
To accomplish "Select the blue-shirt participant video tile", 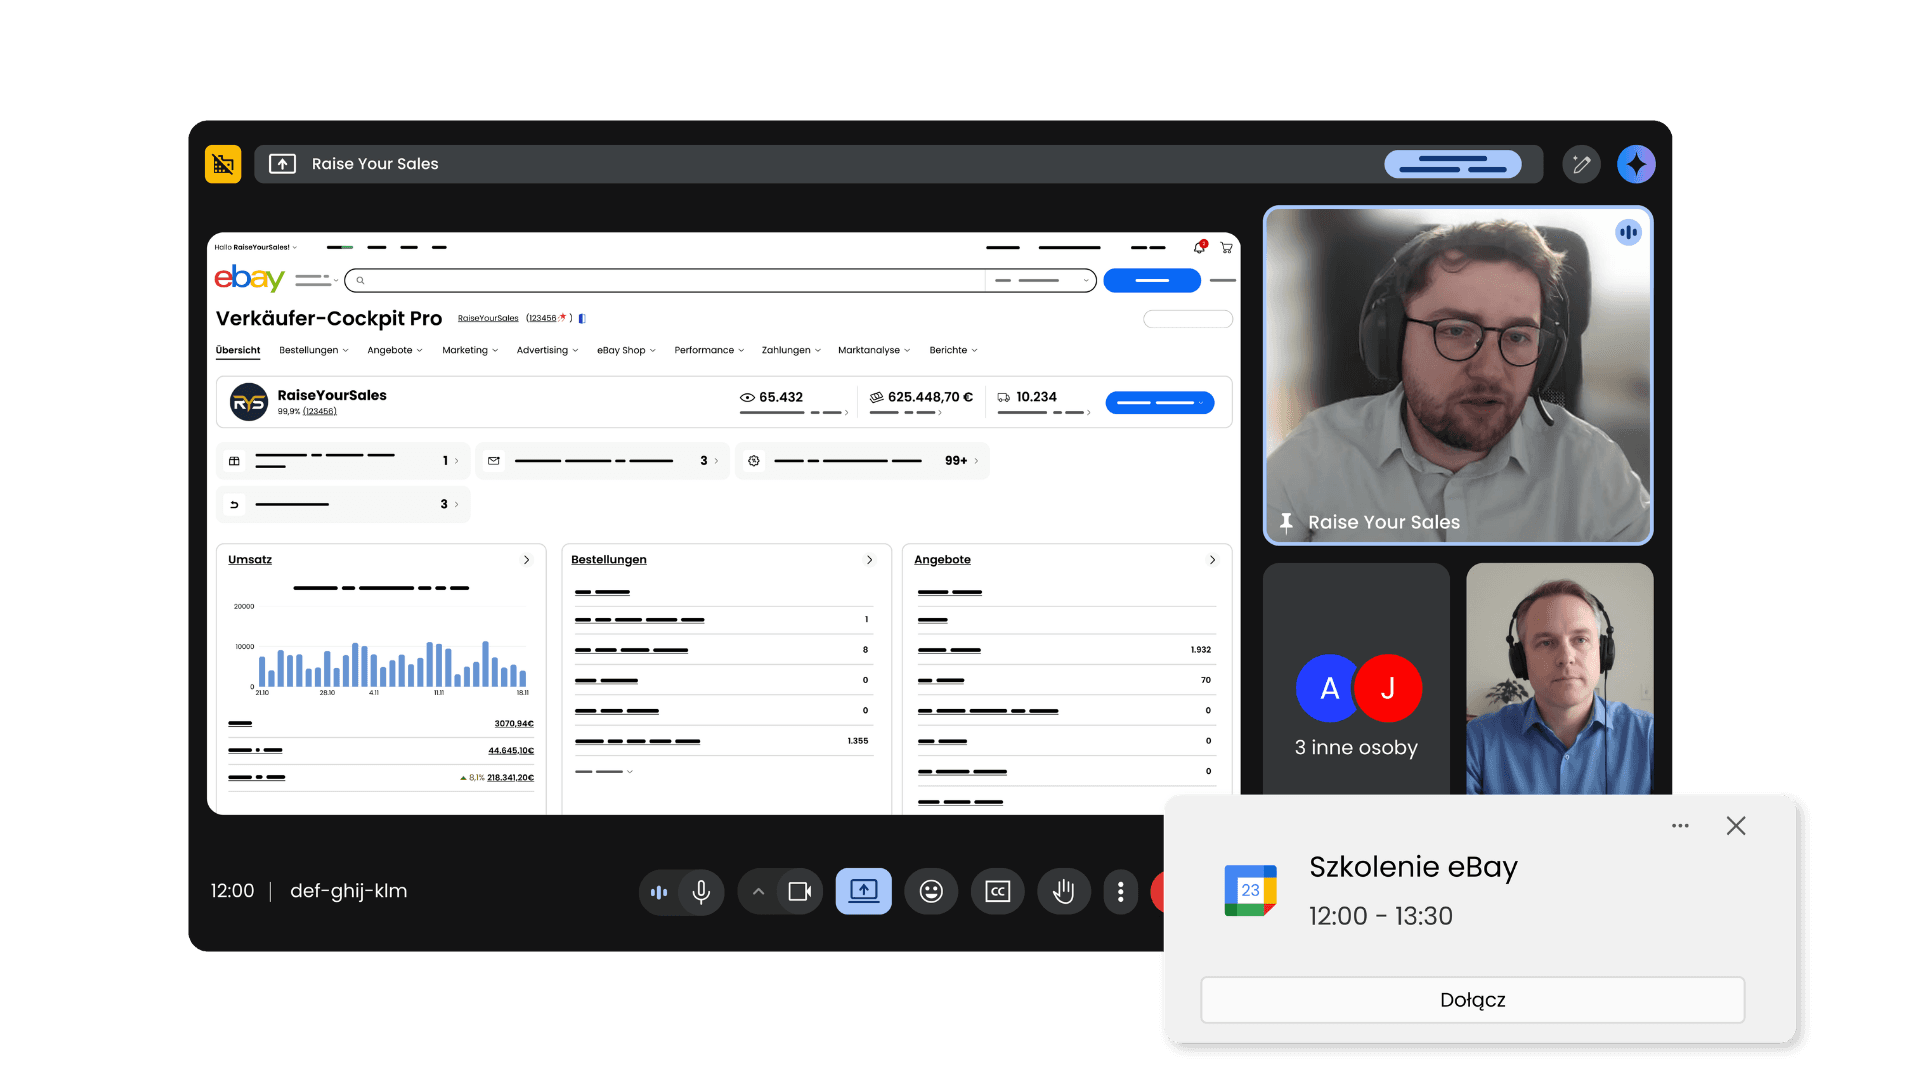I will (1559, 680).
